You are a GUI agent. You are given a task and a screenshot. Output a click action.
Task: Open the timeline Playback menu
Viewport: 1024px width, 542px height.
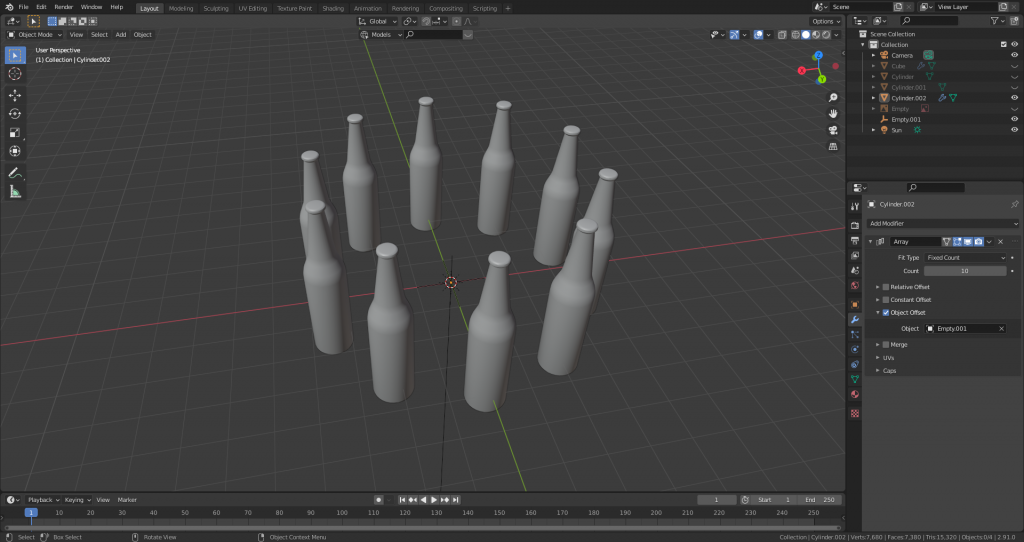pos(43,500)
